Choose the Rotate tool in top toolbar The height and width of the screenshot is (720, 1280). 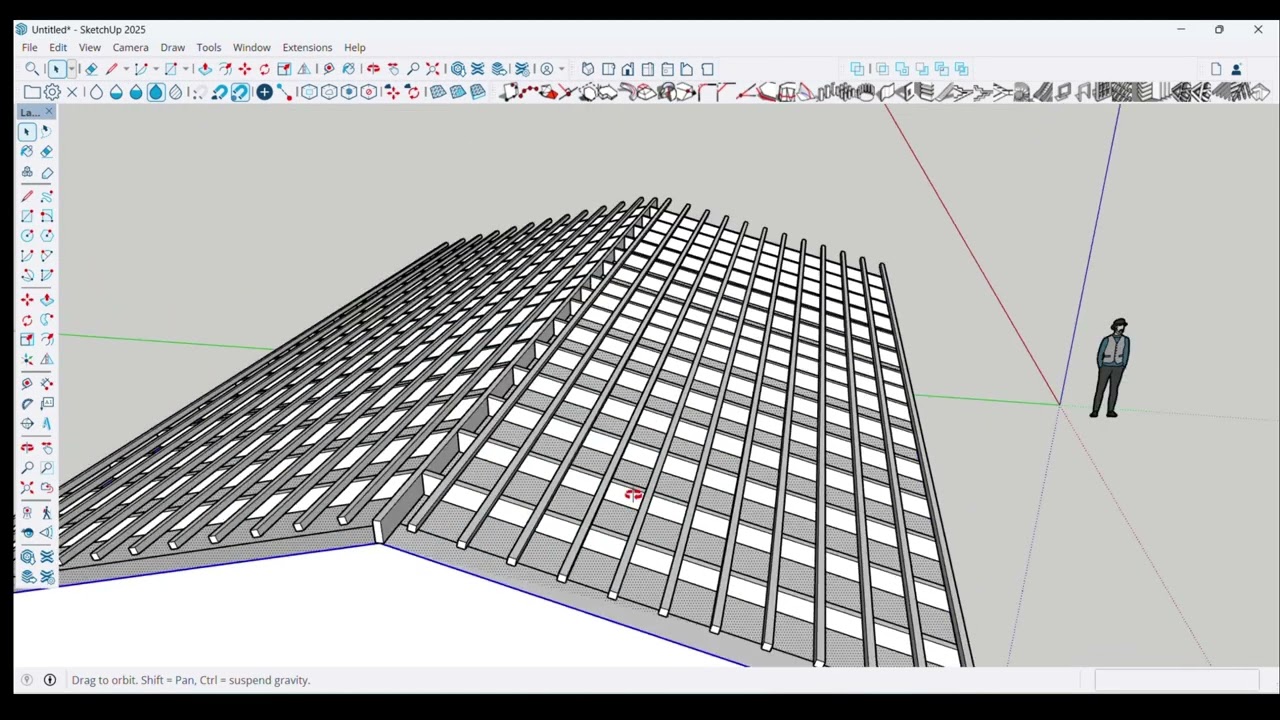[x=265, y=69]
